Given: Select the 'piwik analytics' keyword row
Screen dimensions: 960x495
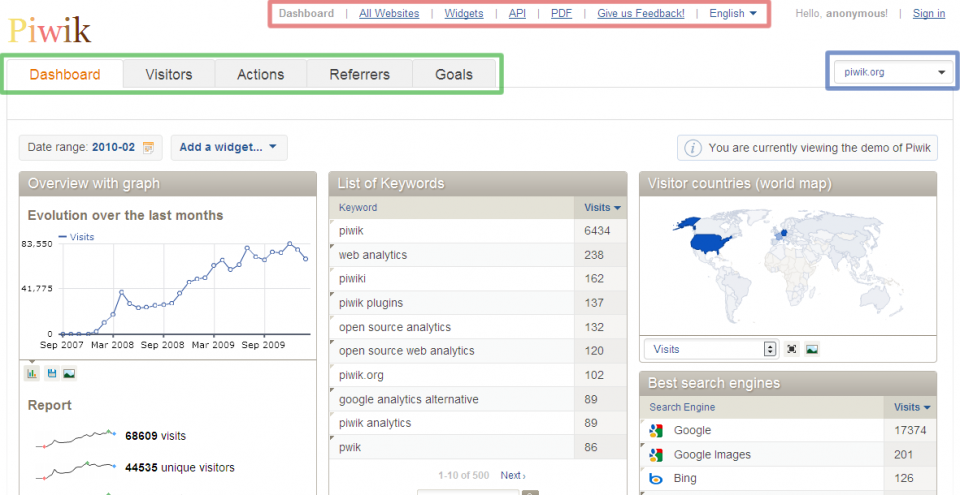Looking at the screenshot, I should click(478, 423).
